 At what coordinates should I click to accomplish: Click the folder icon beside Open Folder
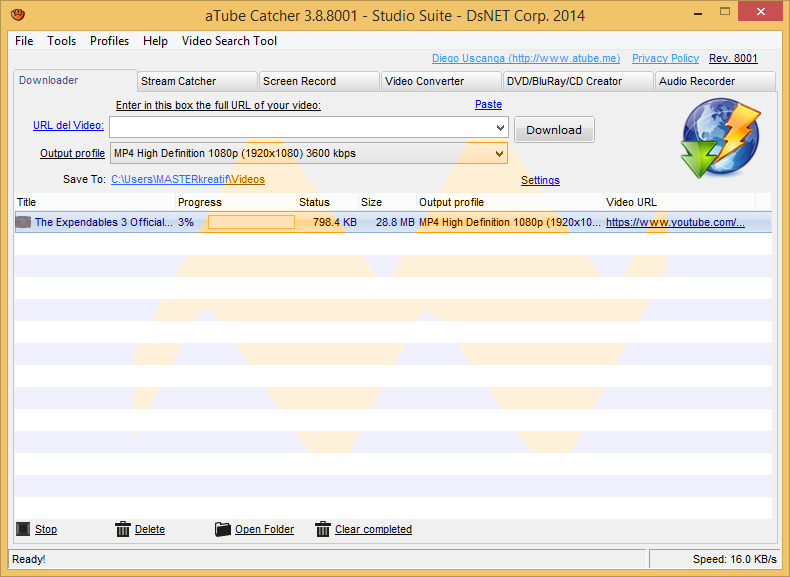point(223,529)
